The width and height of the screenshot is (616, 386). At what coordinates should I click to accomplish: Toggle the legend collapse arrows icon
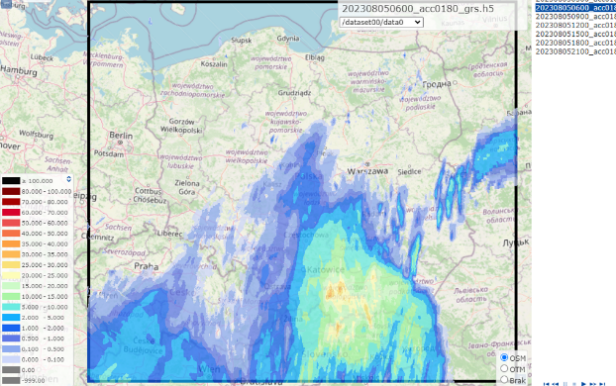tap(69, 179)
